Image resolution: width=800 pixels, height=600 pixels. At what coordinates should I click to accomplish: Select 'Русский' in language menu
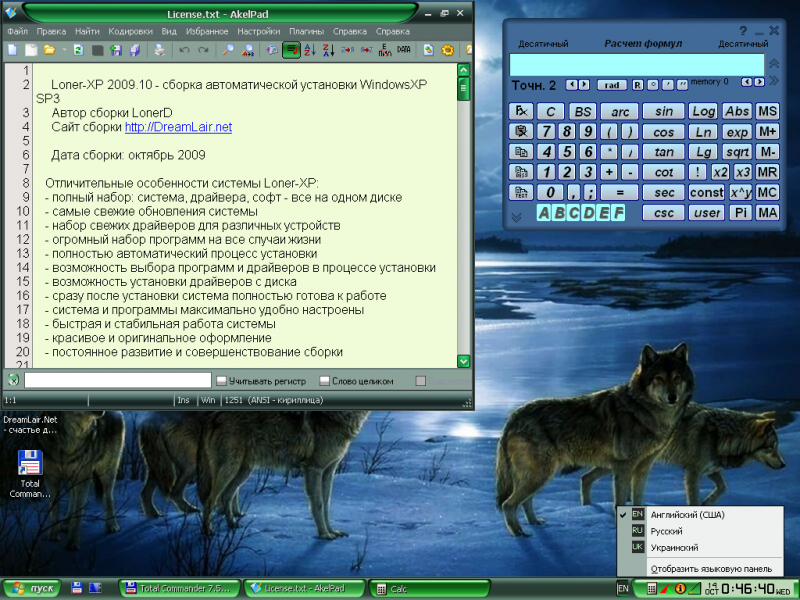click(x=667, y=531)
